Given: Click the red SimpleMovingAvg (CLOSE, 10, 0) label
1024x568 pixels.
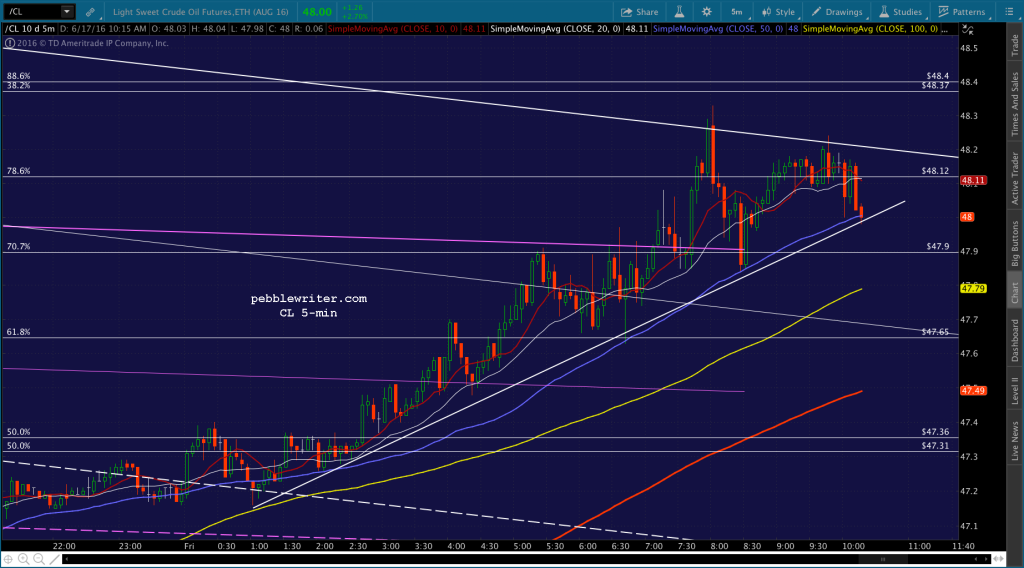Looking at the screenshot, I should [392, 29].
